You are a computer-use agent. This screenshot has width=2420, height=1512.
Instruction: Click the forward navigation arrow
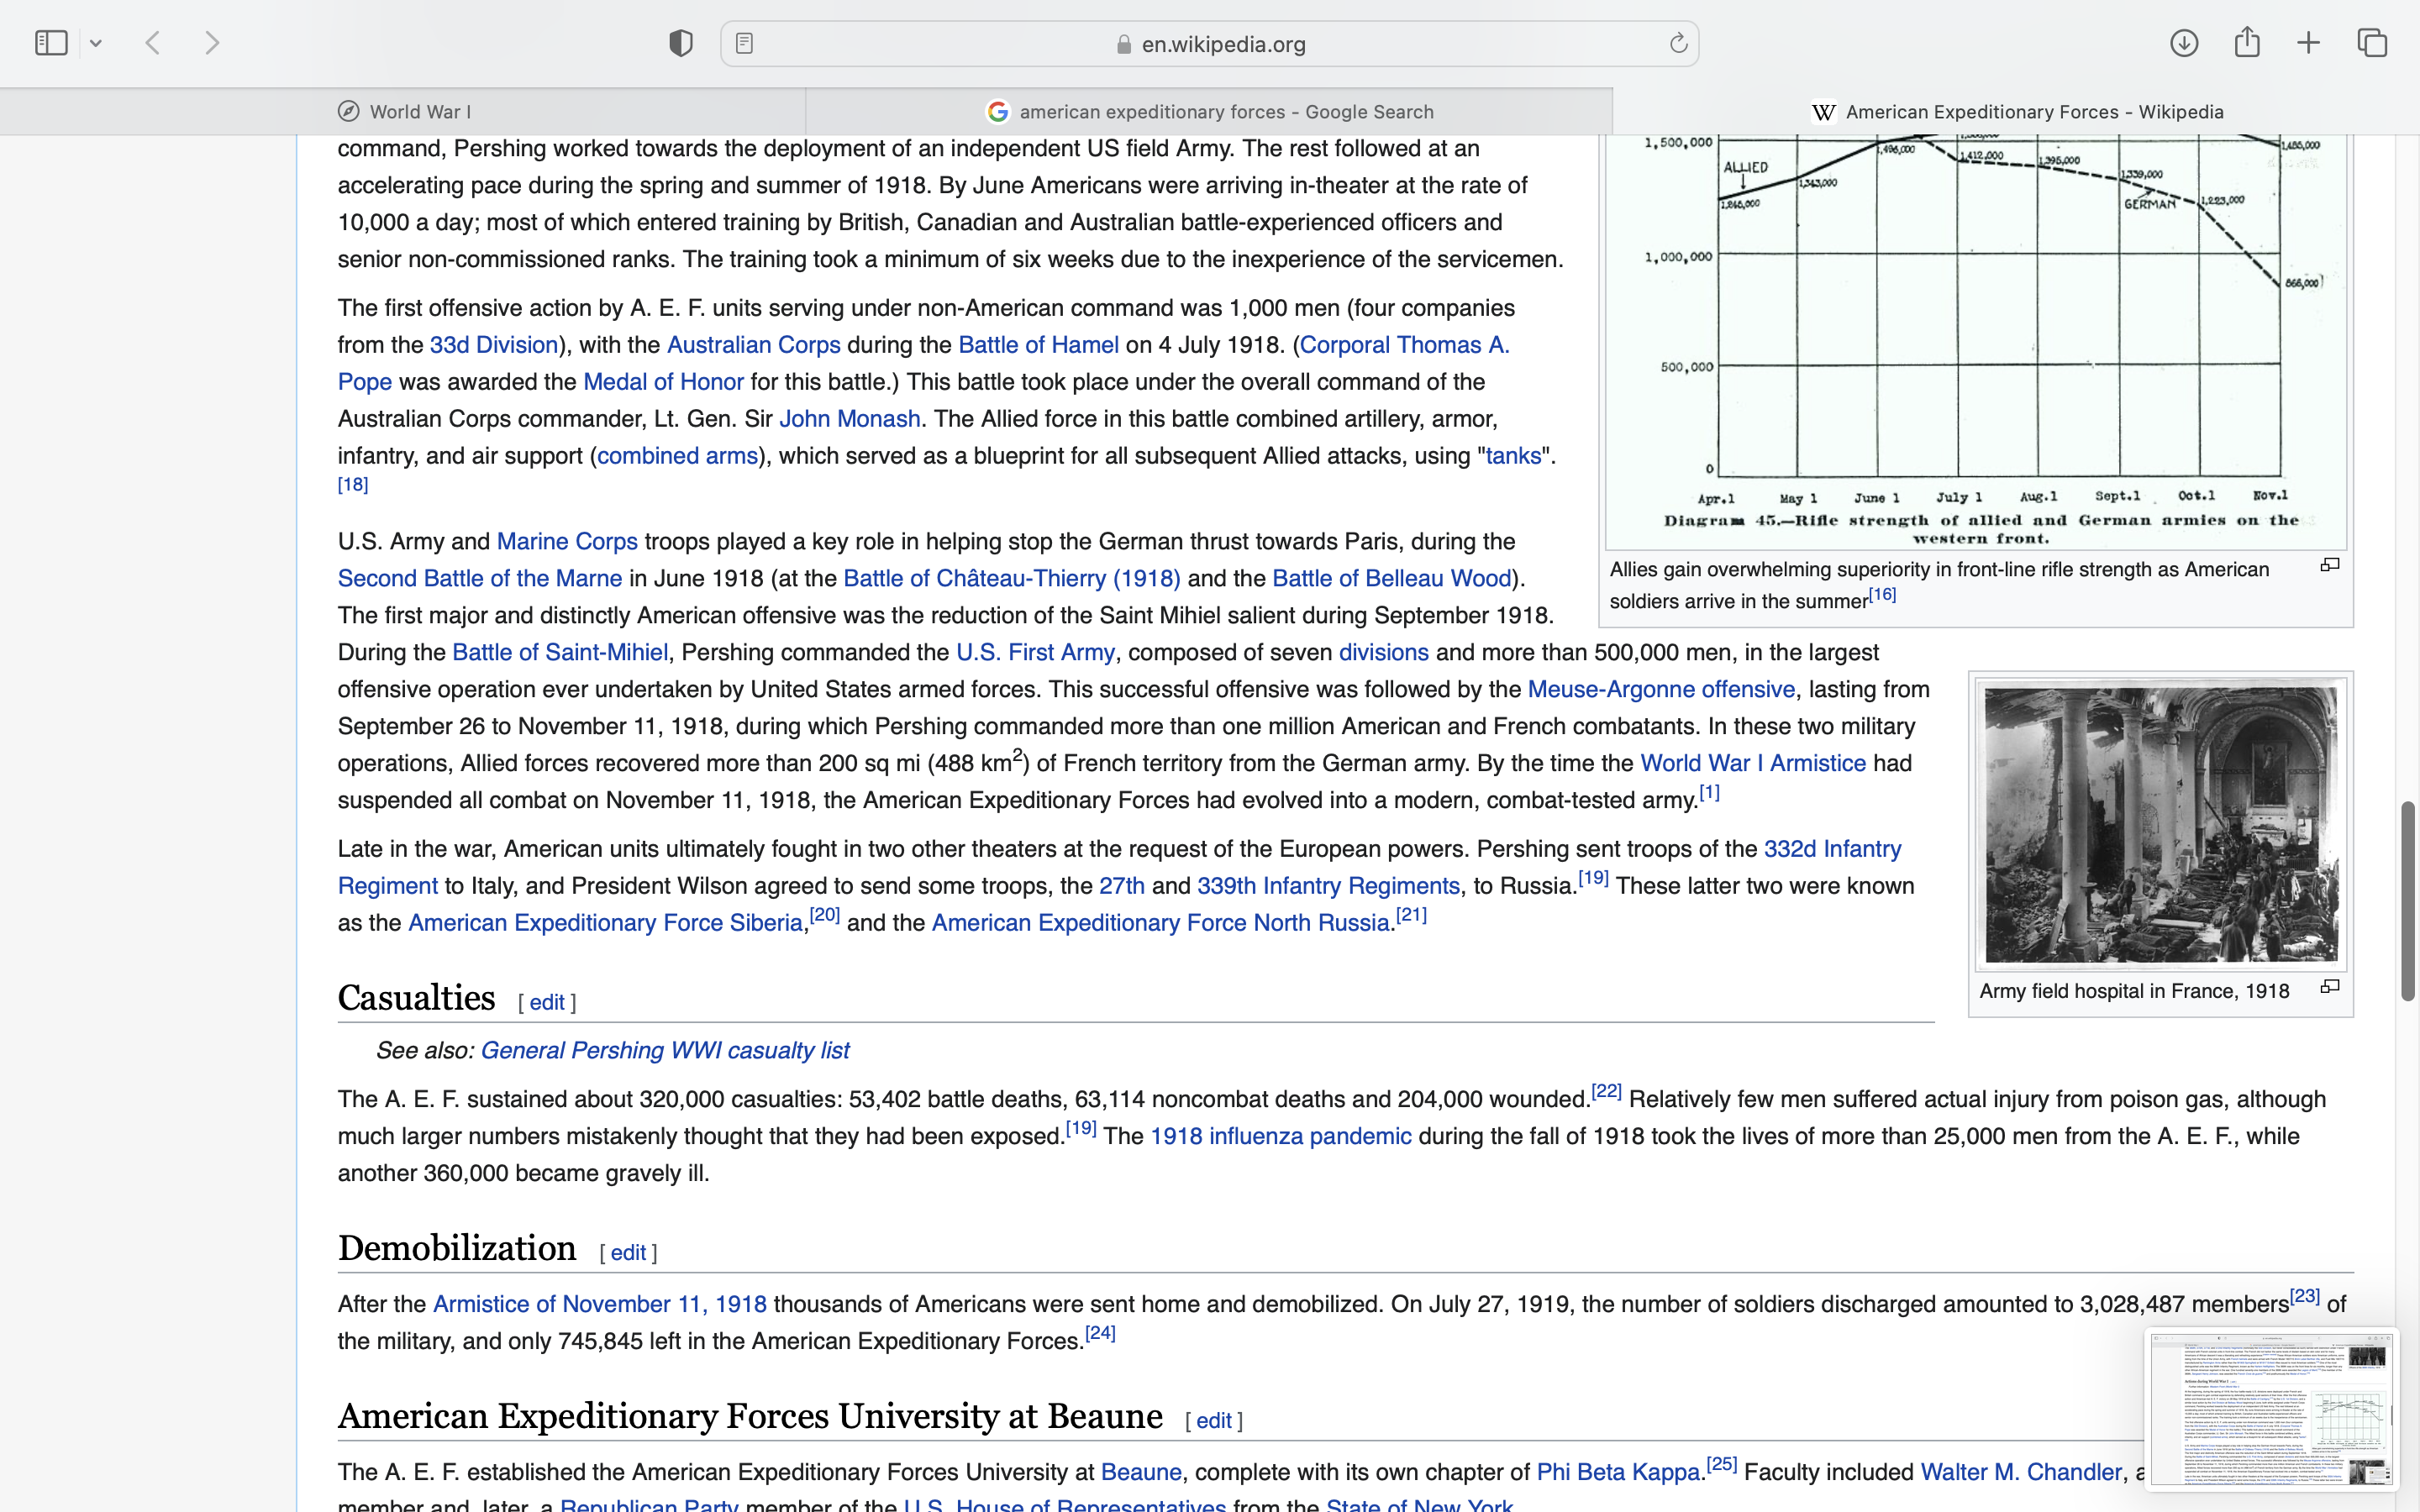click(212, 43)
